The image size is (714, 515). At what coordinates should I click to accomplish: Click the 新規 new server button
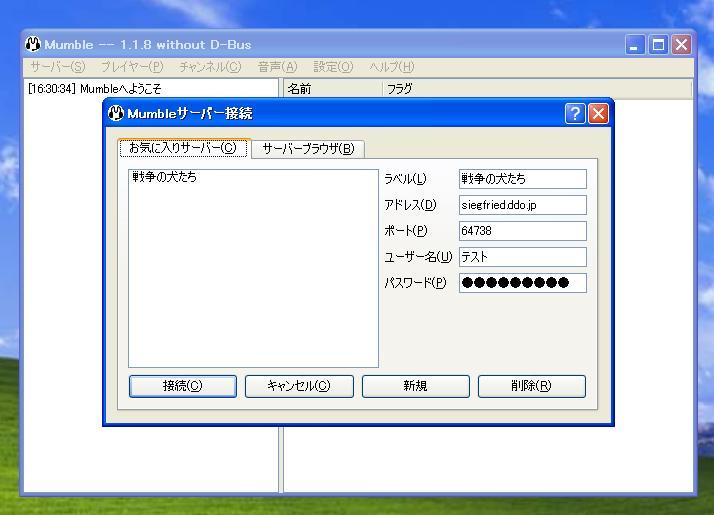(x=415, y=386)
